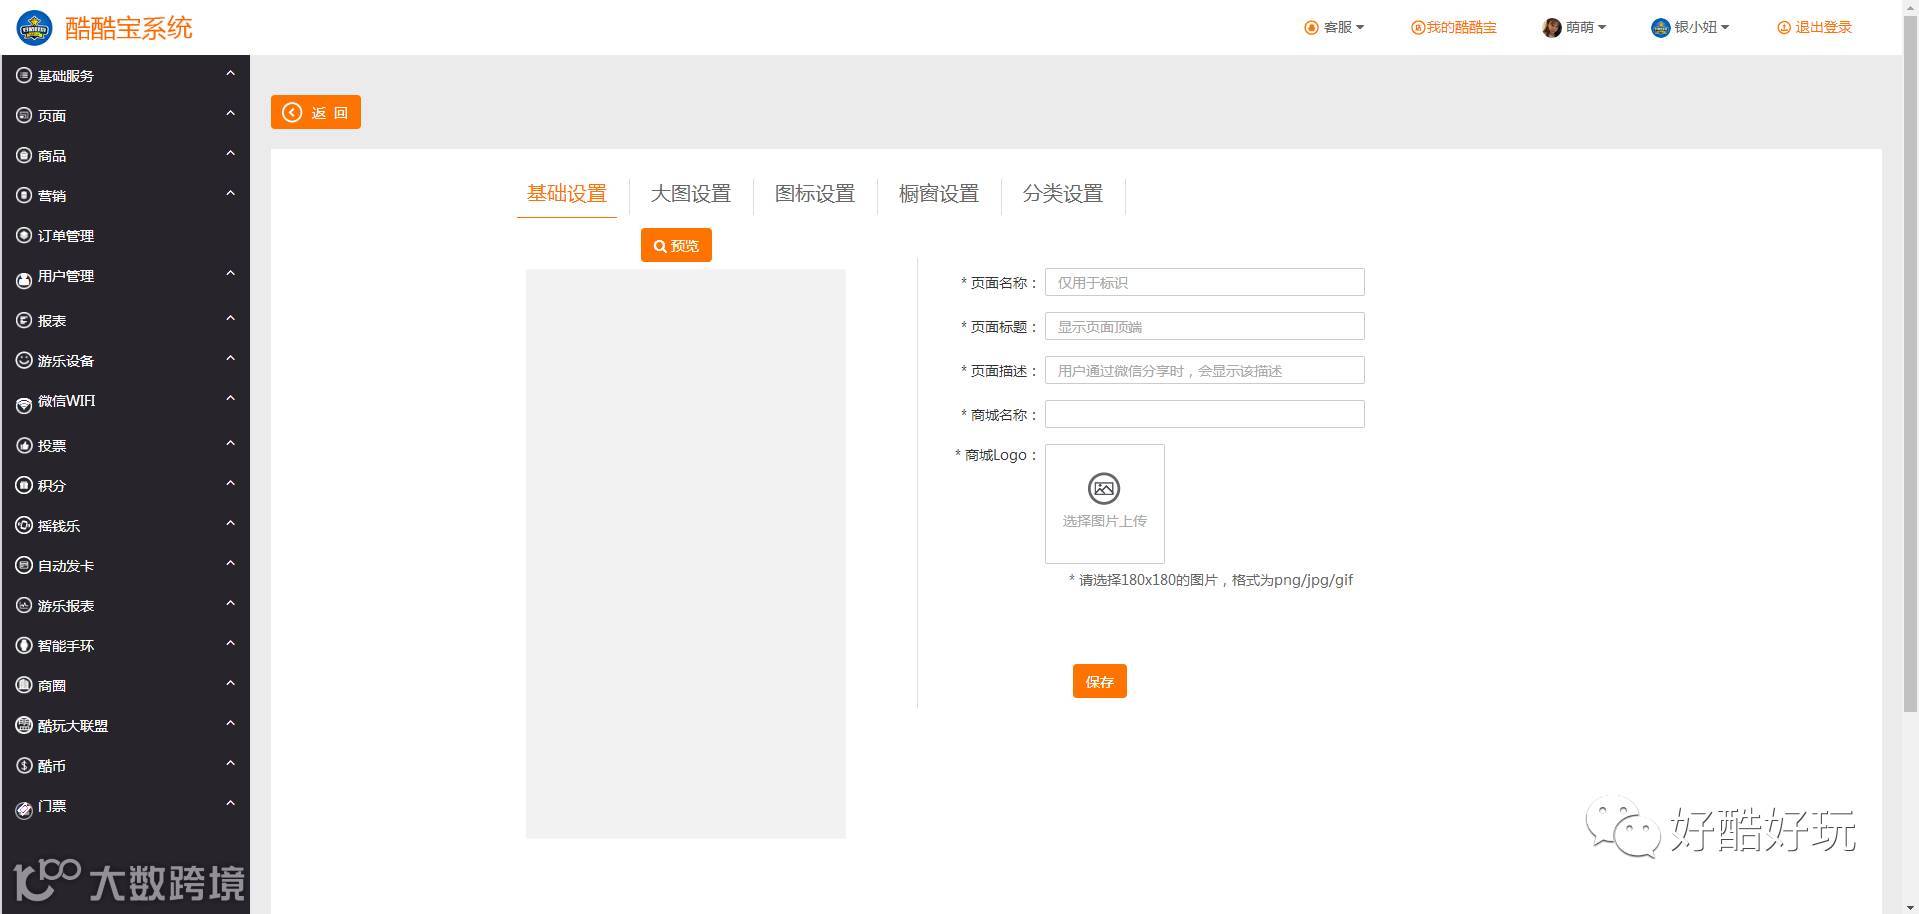Click the 微信WIFI menu label
The image size is (1919, 914).
click(67, 401)
